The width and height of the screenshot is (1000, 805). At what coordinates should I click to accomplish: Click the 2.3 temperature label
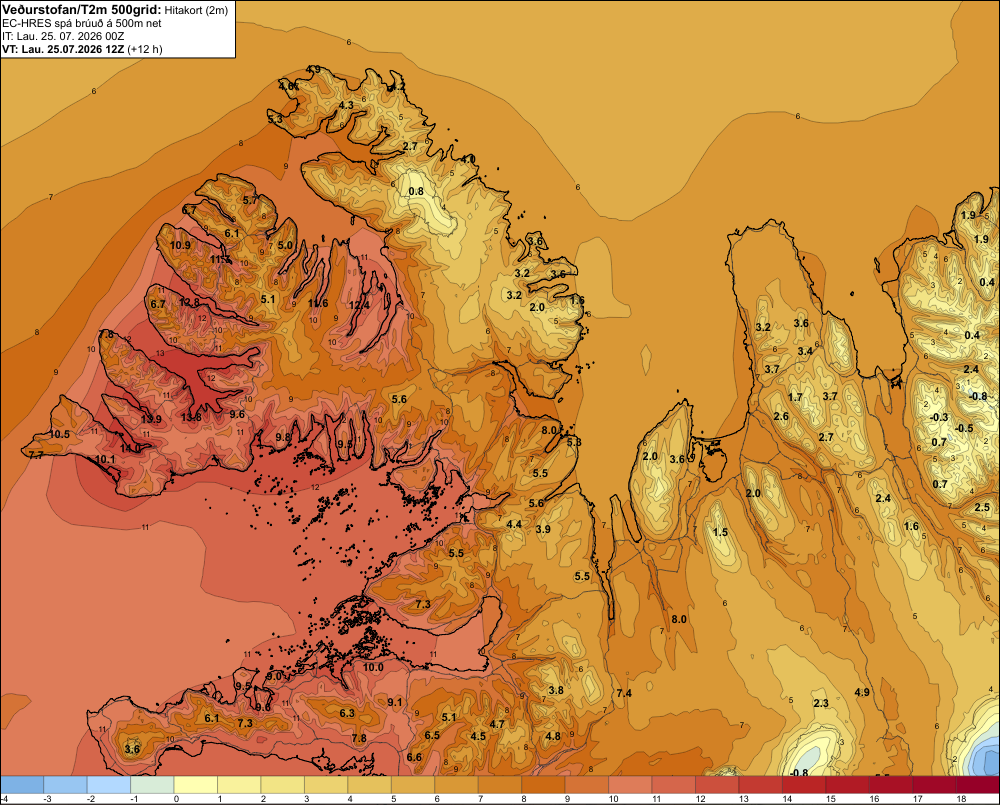821,703
